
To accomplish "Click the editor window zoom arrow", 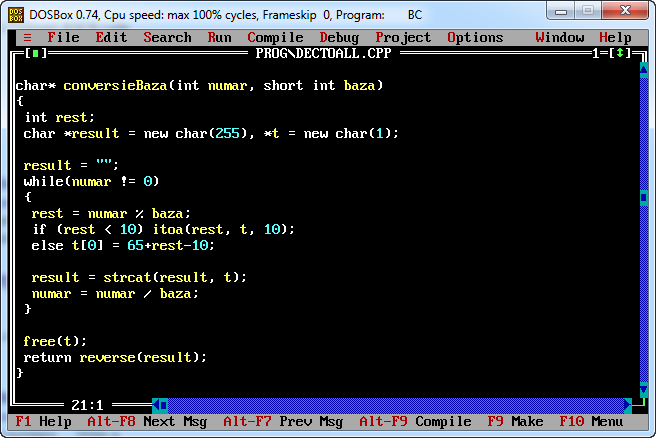I will click(x=620, y=53).
